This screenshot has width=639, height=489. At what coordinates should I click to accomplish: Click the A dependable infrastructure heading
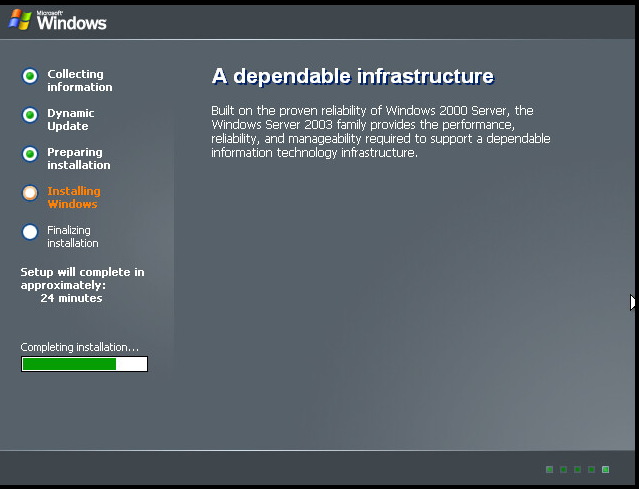coord(353,76)
